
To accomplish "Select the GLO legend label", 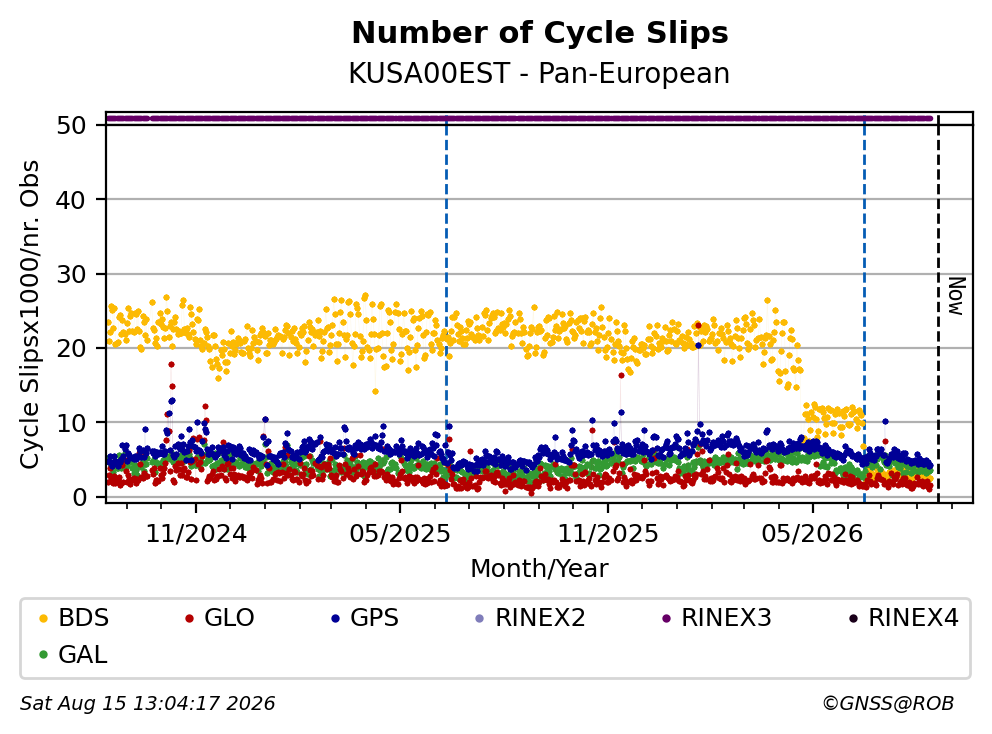I will coord(229,618).
